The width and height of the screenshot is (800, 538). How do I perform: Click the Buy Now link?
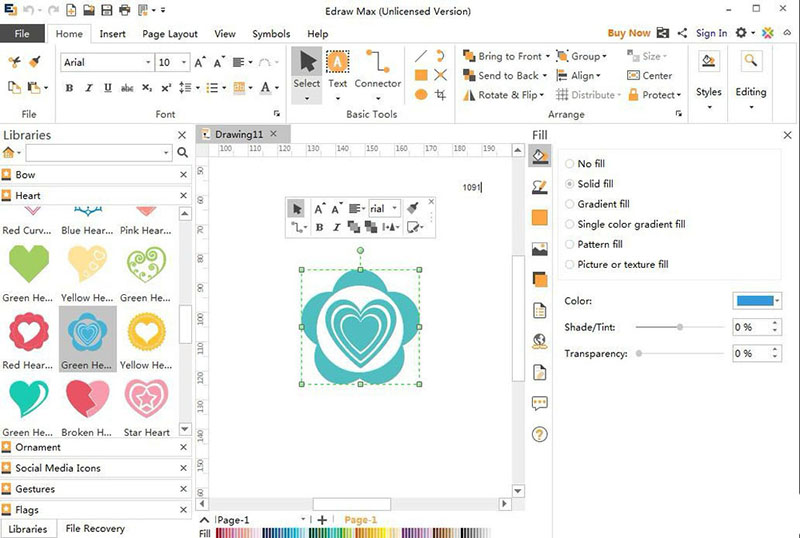click(629, 33)
